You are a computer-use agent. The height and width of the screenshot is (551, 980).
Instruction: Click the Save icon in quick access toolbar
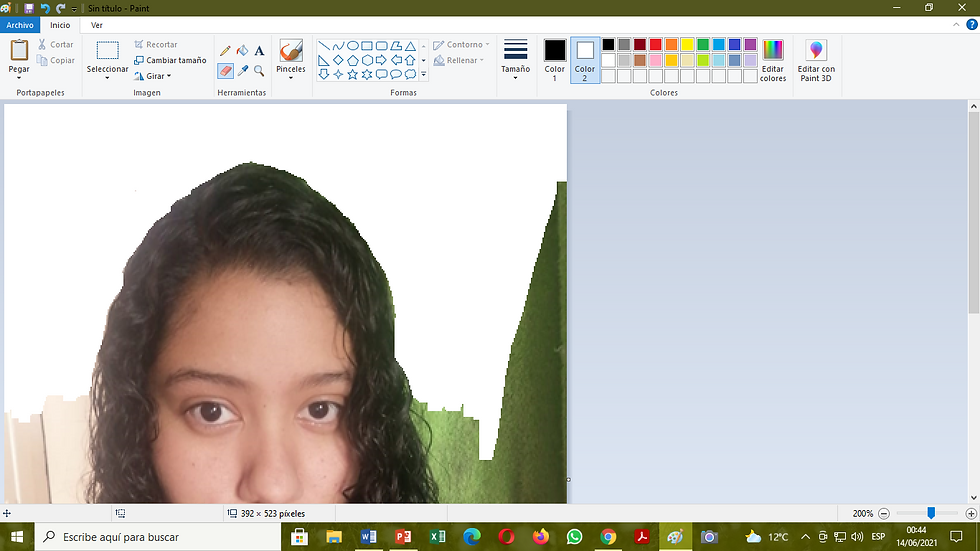click(x=29, y=8)
